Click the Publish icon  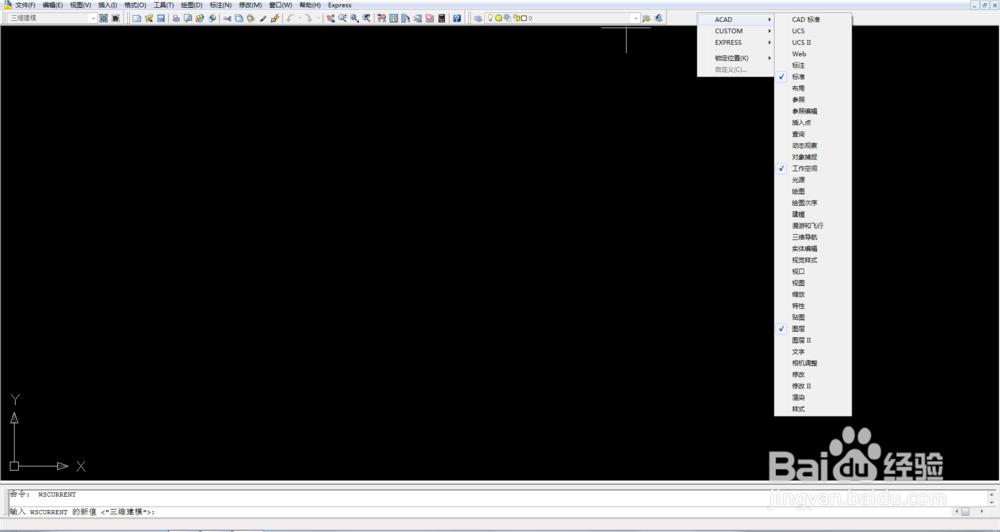200,18
